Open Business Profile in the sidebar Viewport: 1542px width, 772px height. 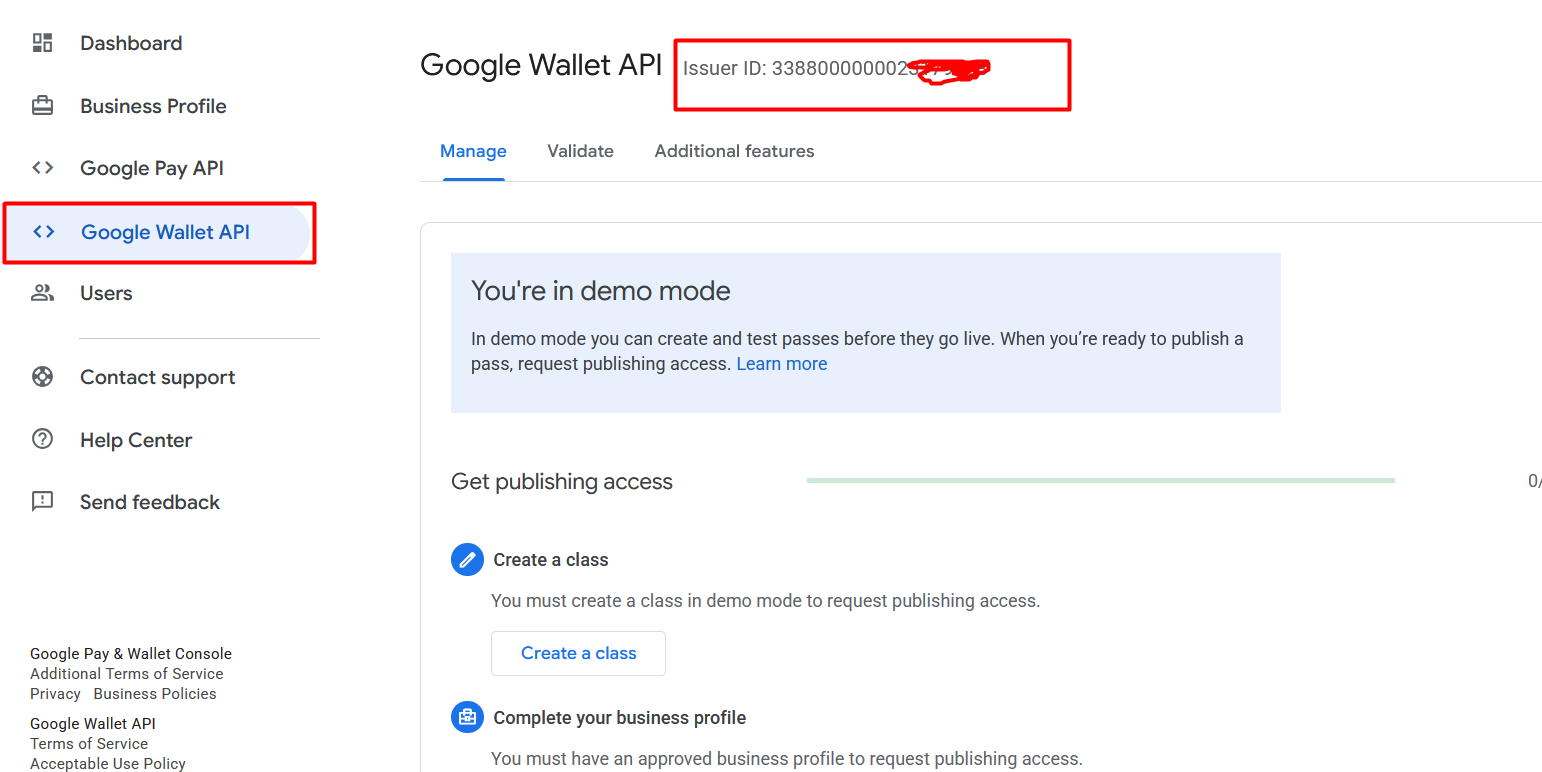pyautogui.click(x=153, y=106)
